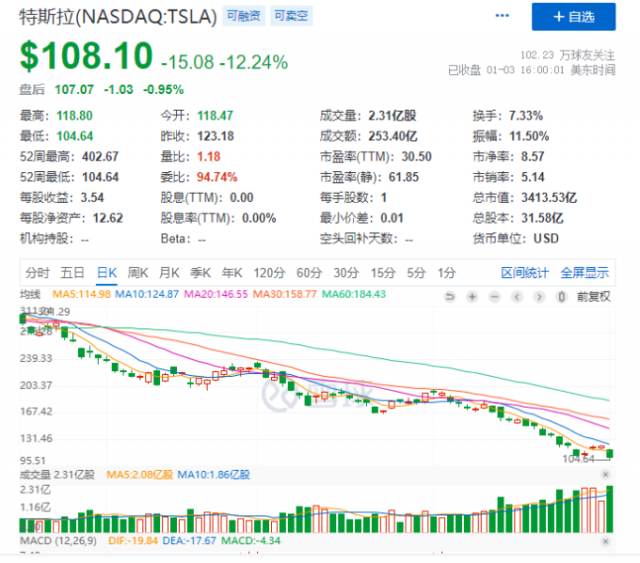640x563 pixels.
Task: Move chart left with previous arrow
Action: point(517,297)
